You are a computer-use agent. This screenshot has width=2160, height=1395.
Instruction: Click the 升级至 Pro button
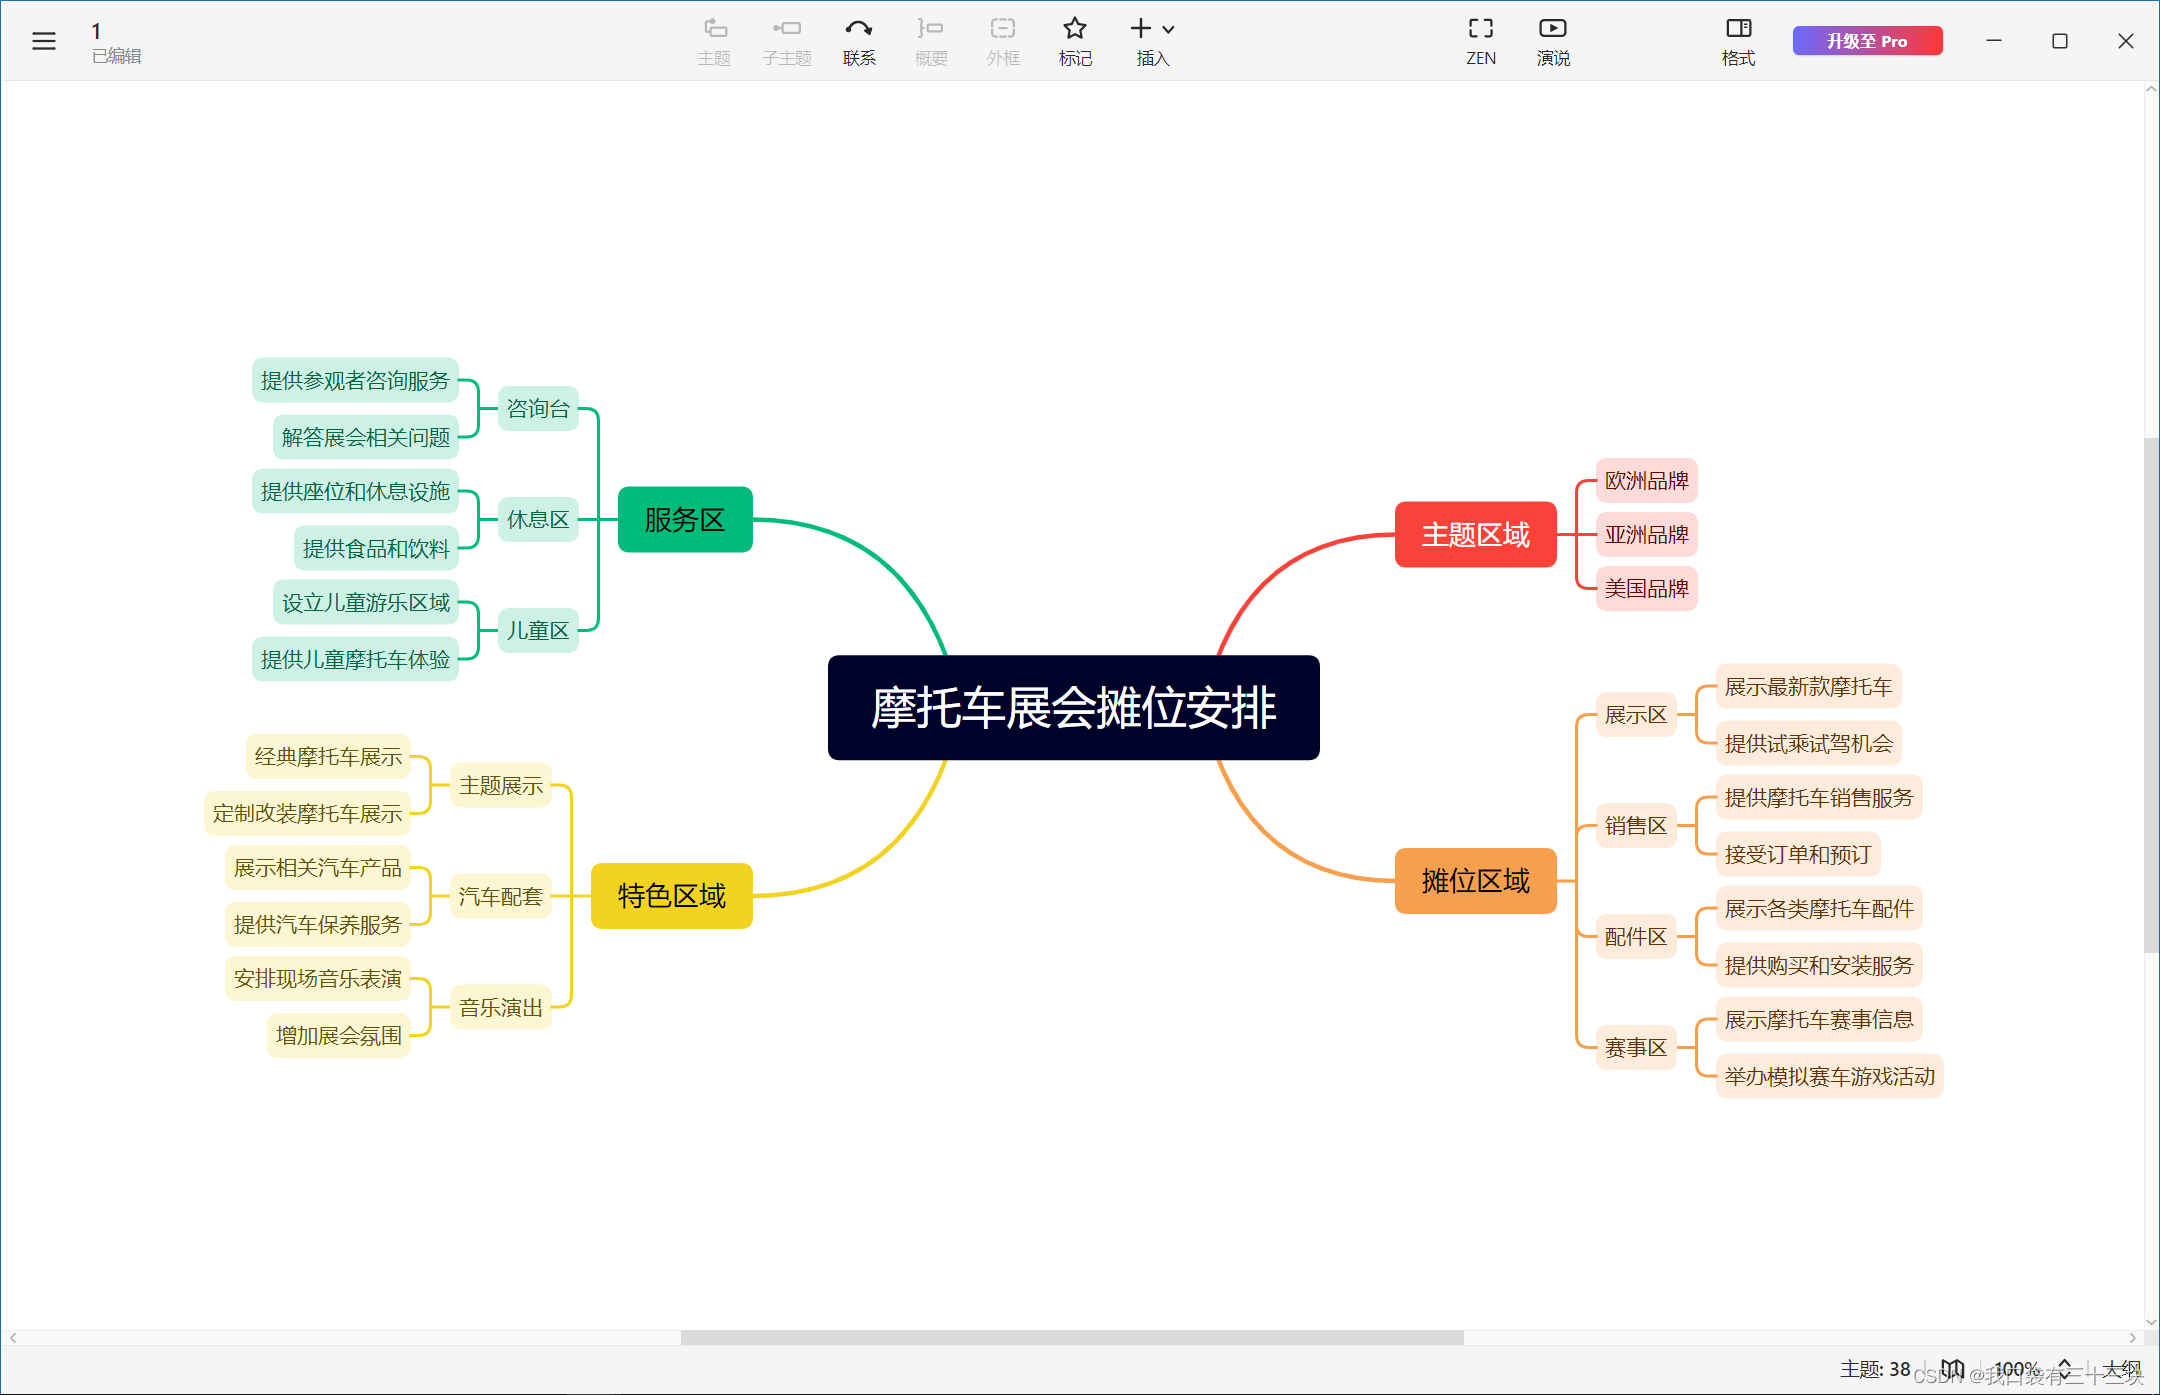click(1867, 41)
